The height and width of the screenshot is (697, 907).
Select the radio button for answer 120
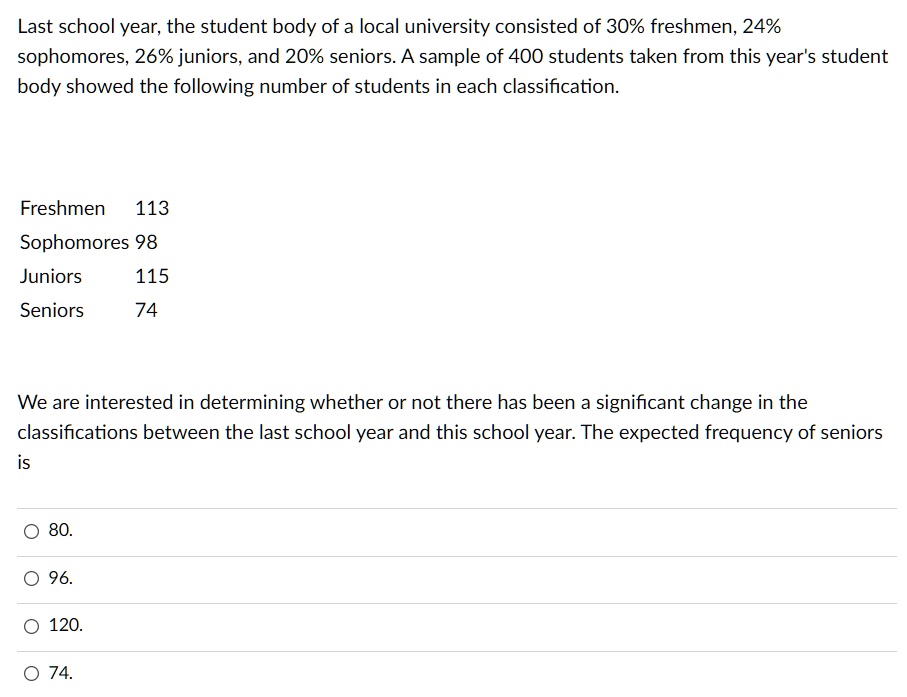31,625
